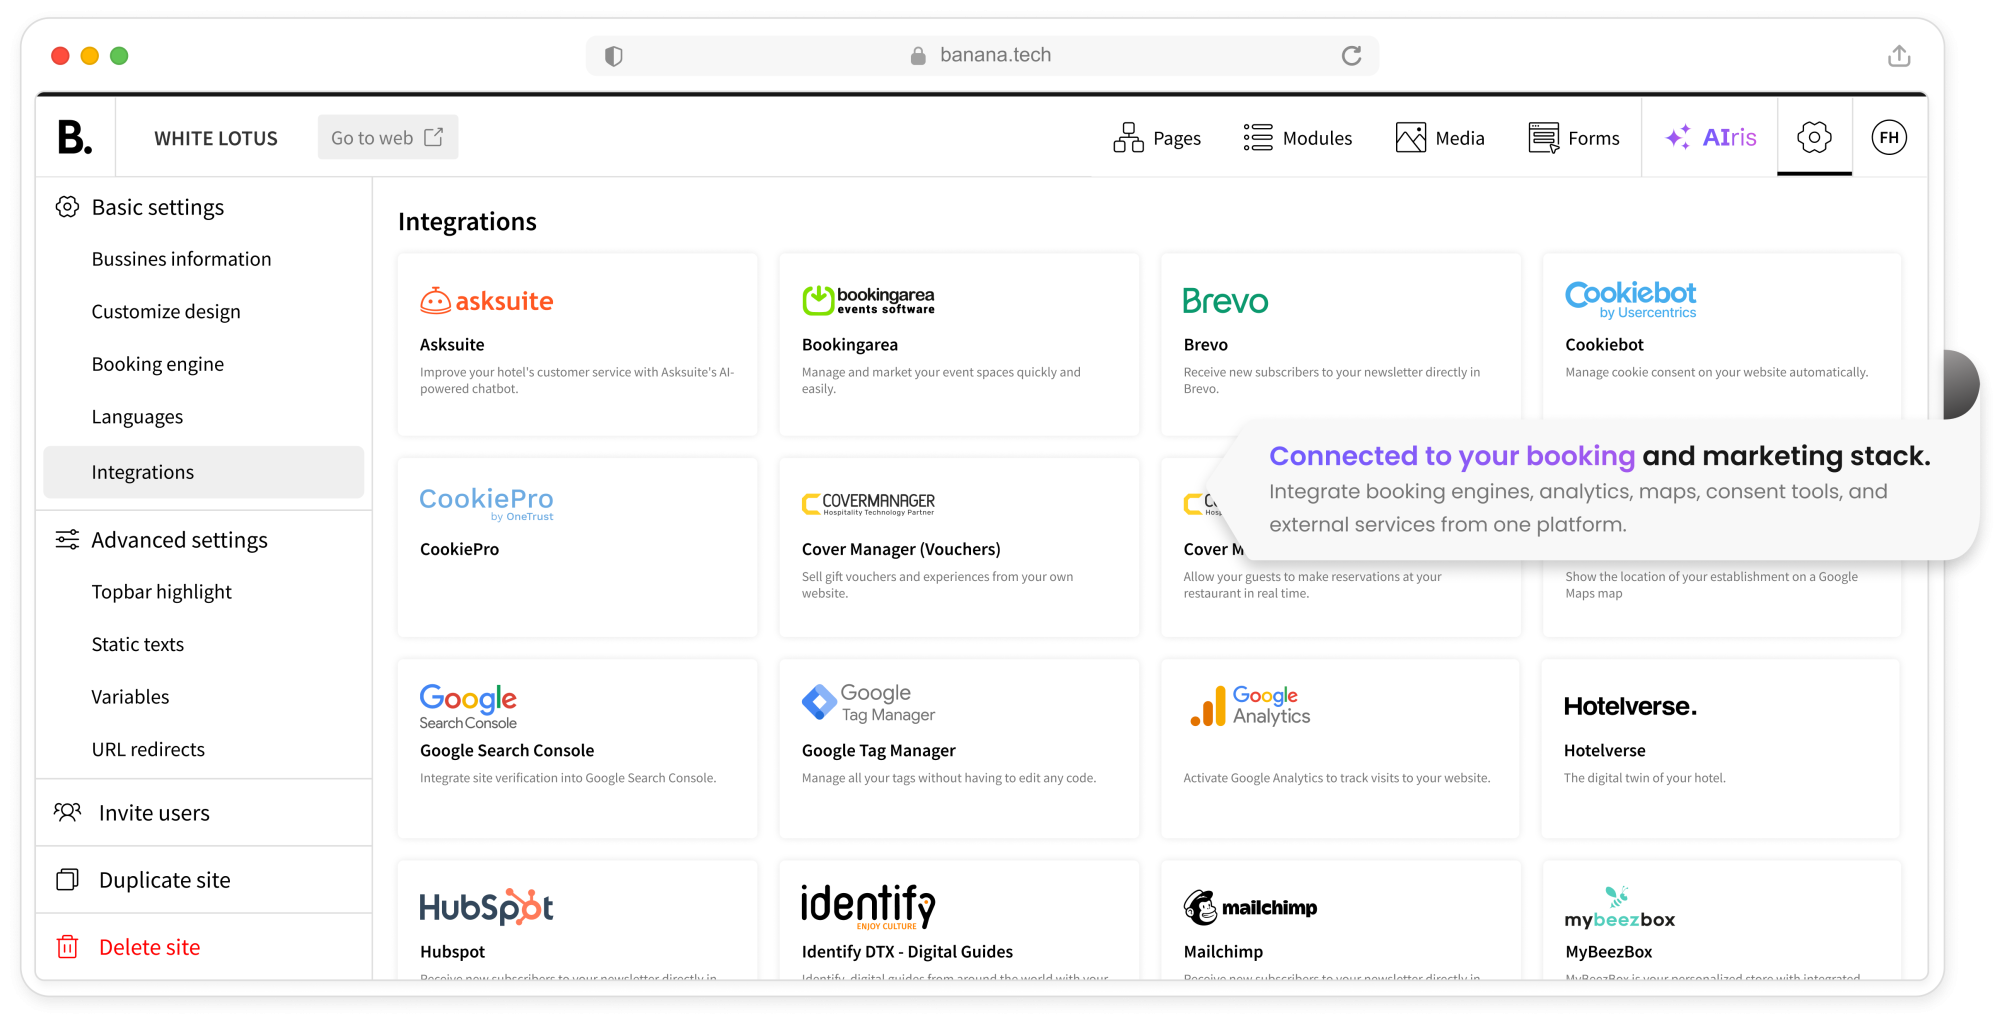
Task: Open the Asksuite integration card title
Action: 452,344
